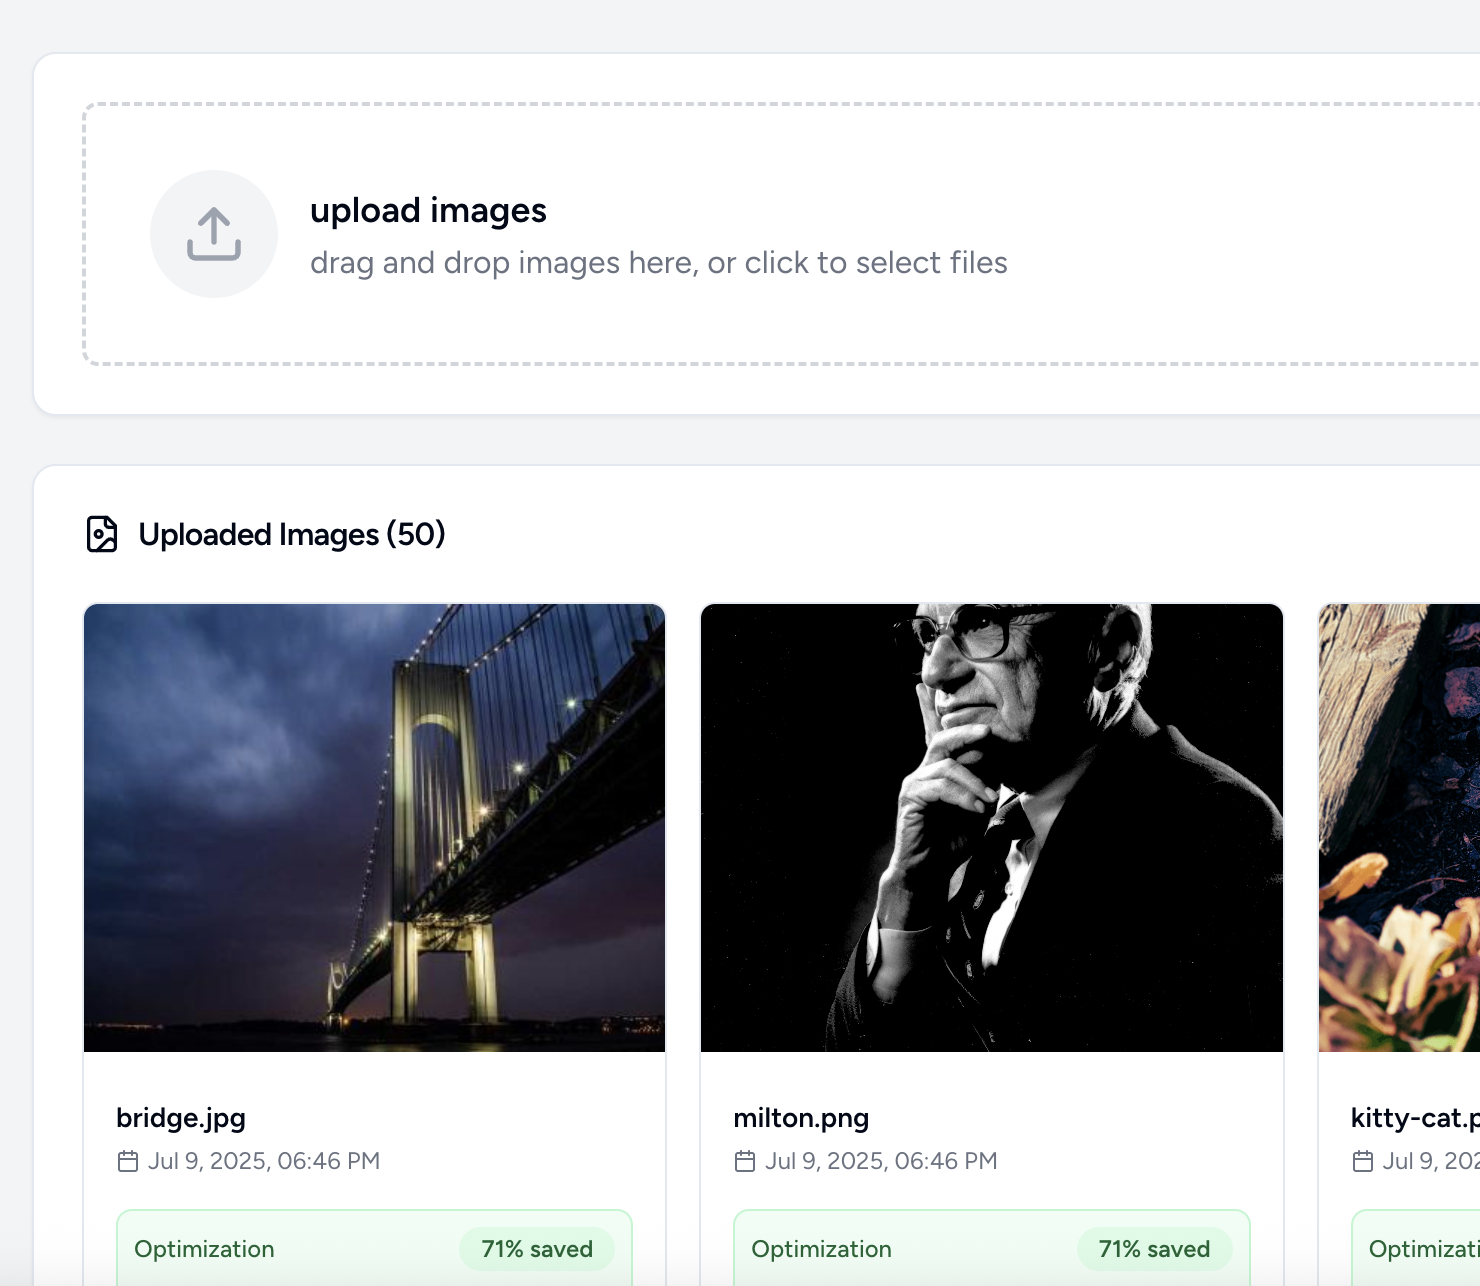The width and height of the screenshot is (1480, 1286).
Task: Click the Uploaded Images (50) heading
Action: (291, 535)
